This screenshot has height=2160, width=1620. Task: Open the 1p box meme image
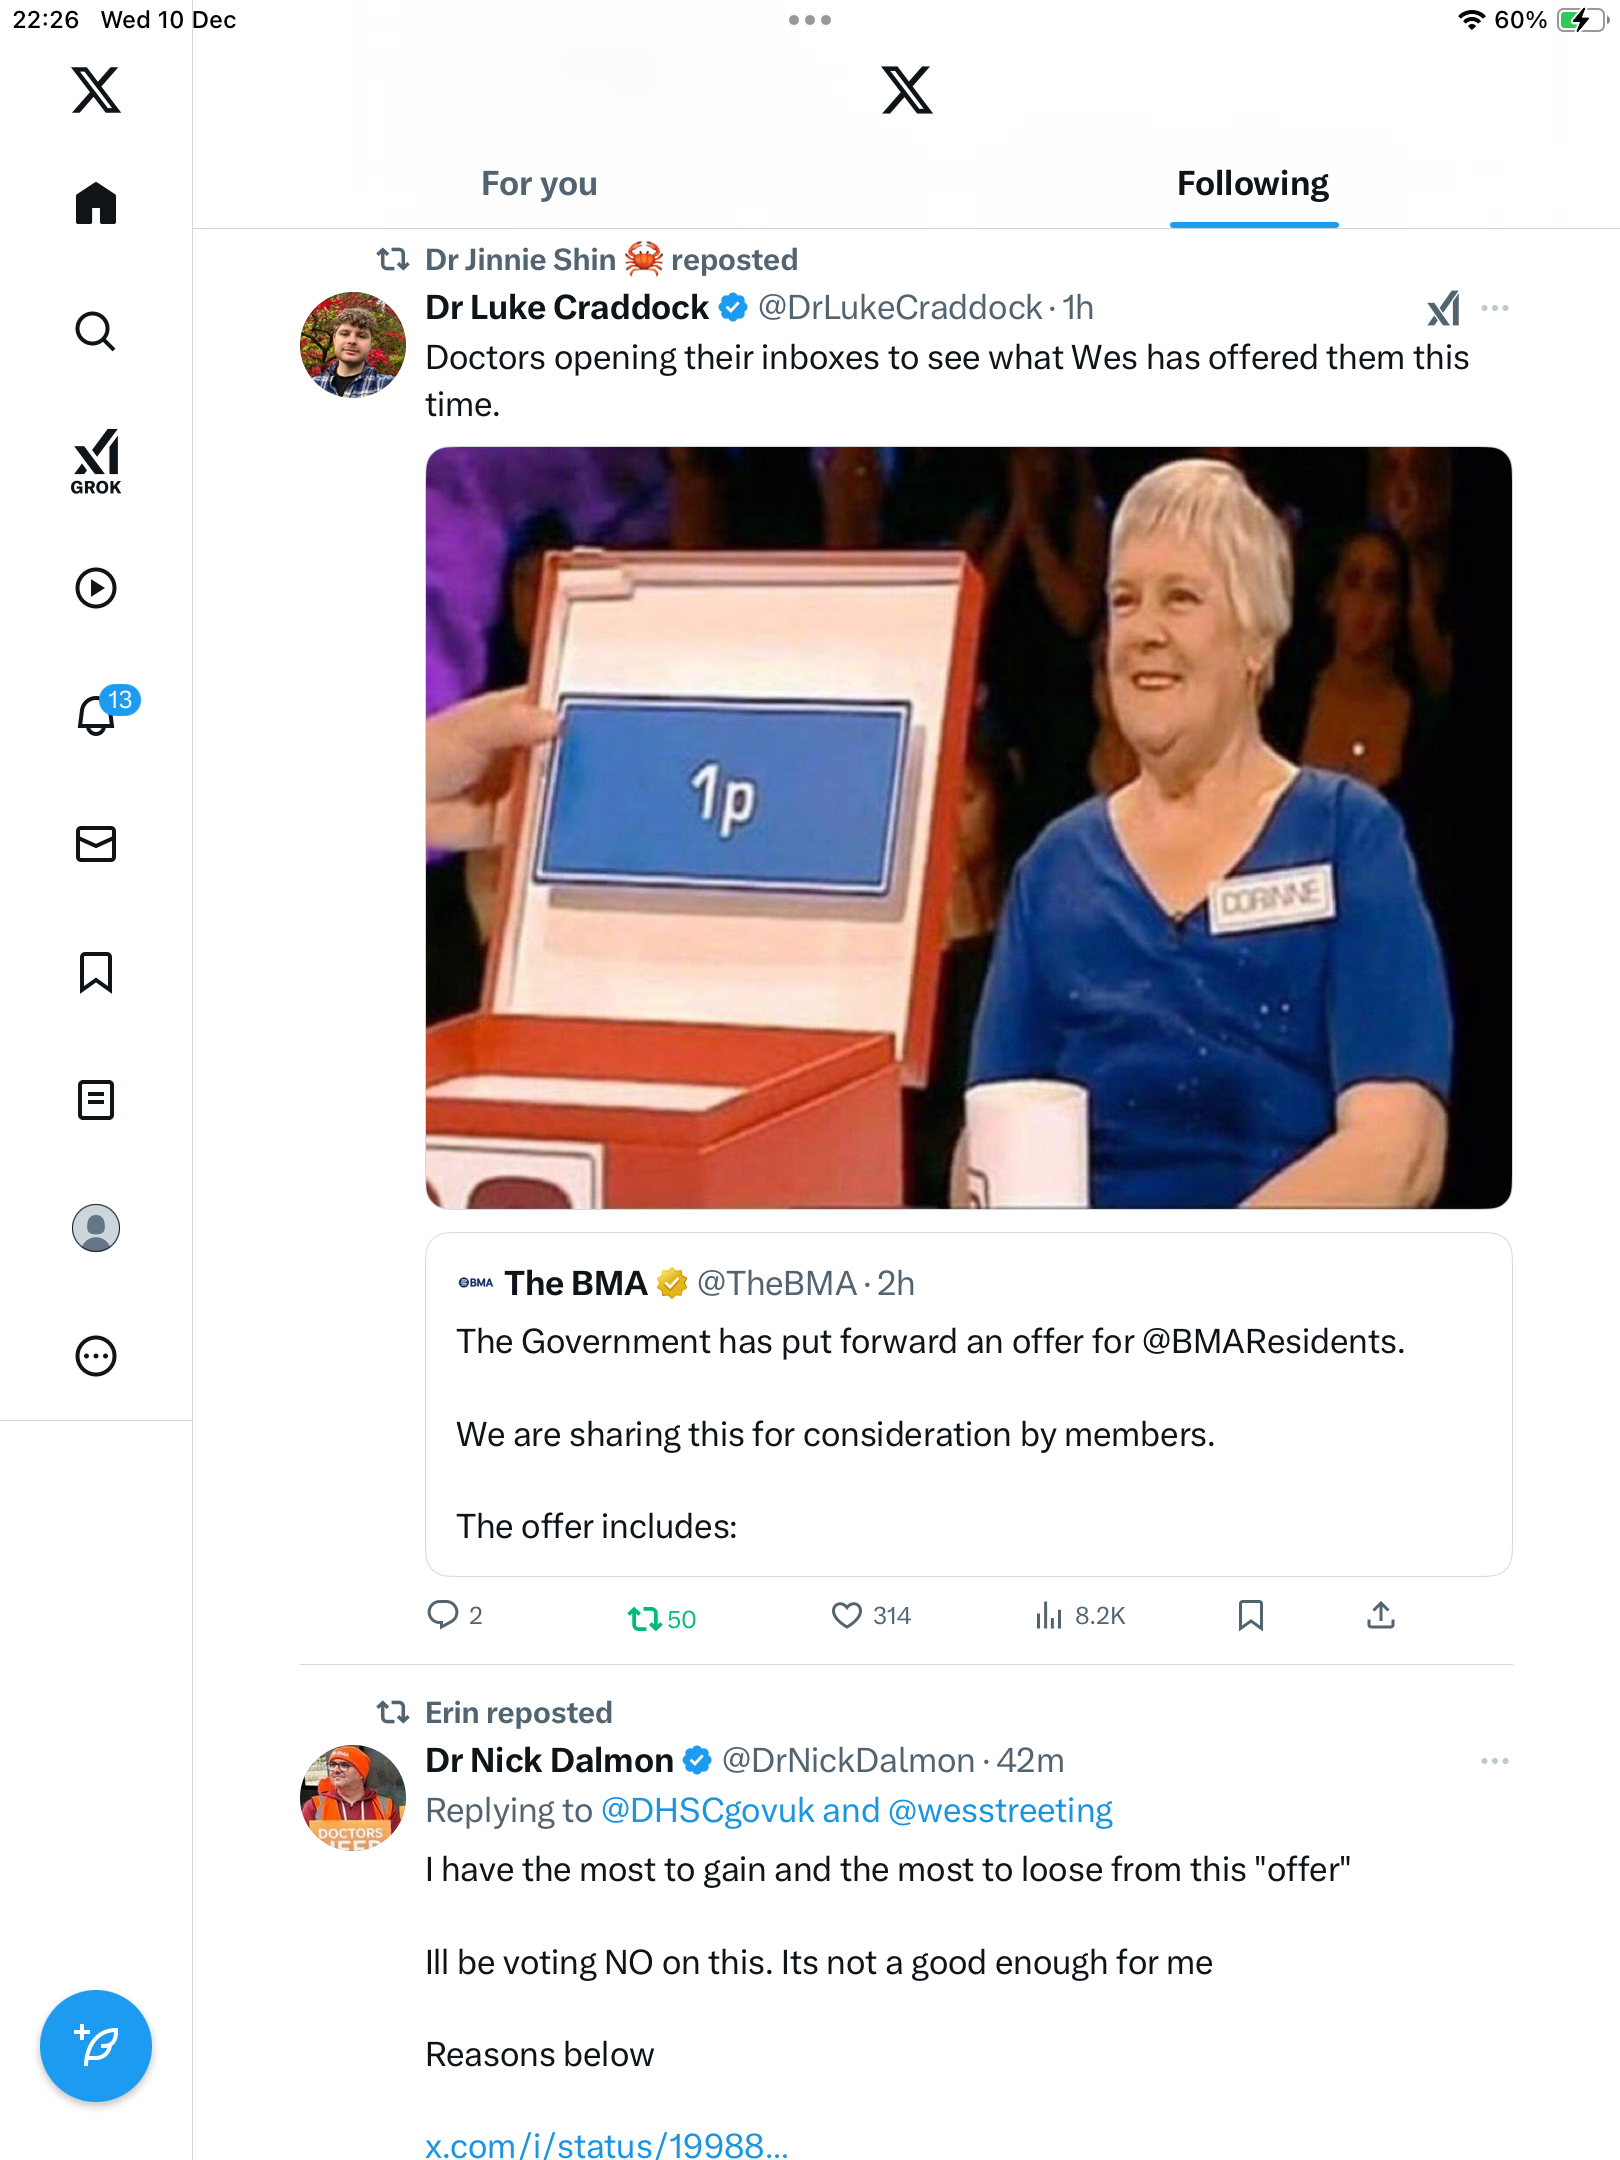tap(968, 827)
